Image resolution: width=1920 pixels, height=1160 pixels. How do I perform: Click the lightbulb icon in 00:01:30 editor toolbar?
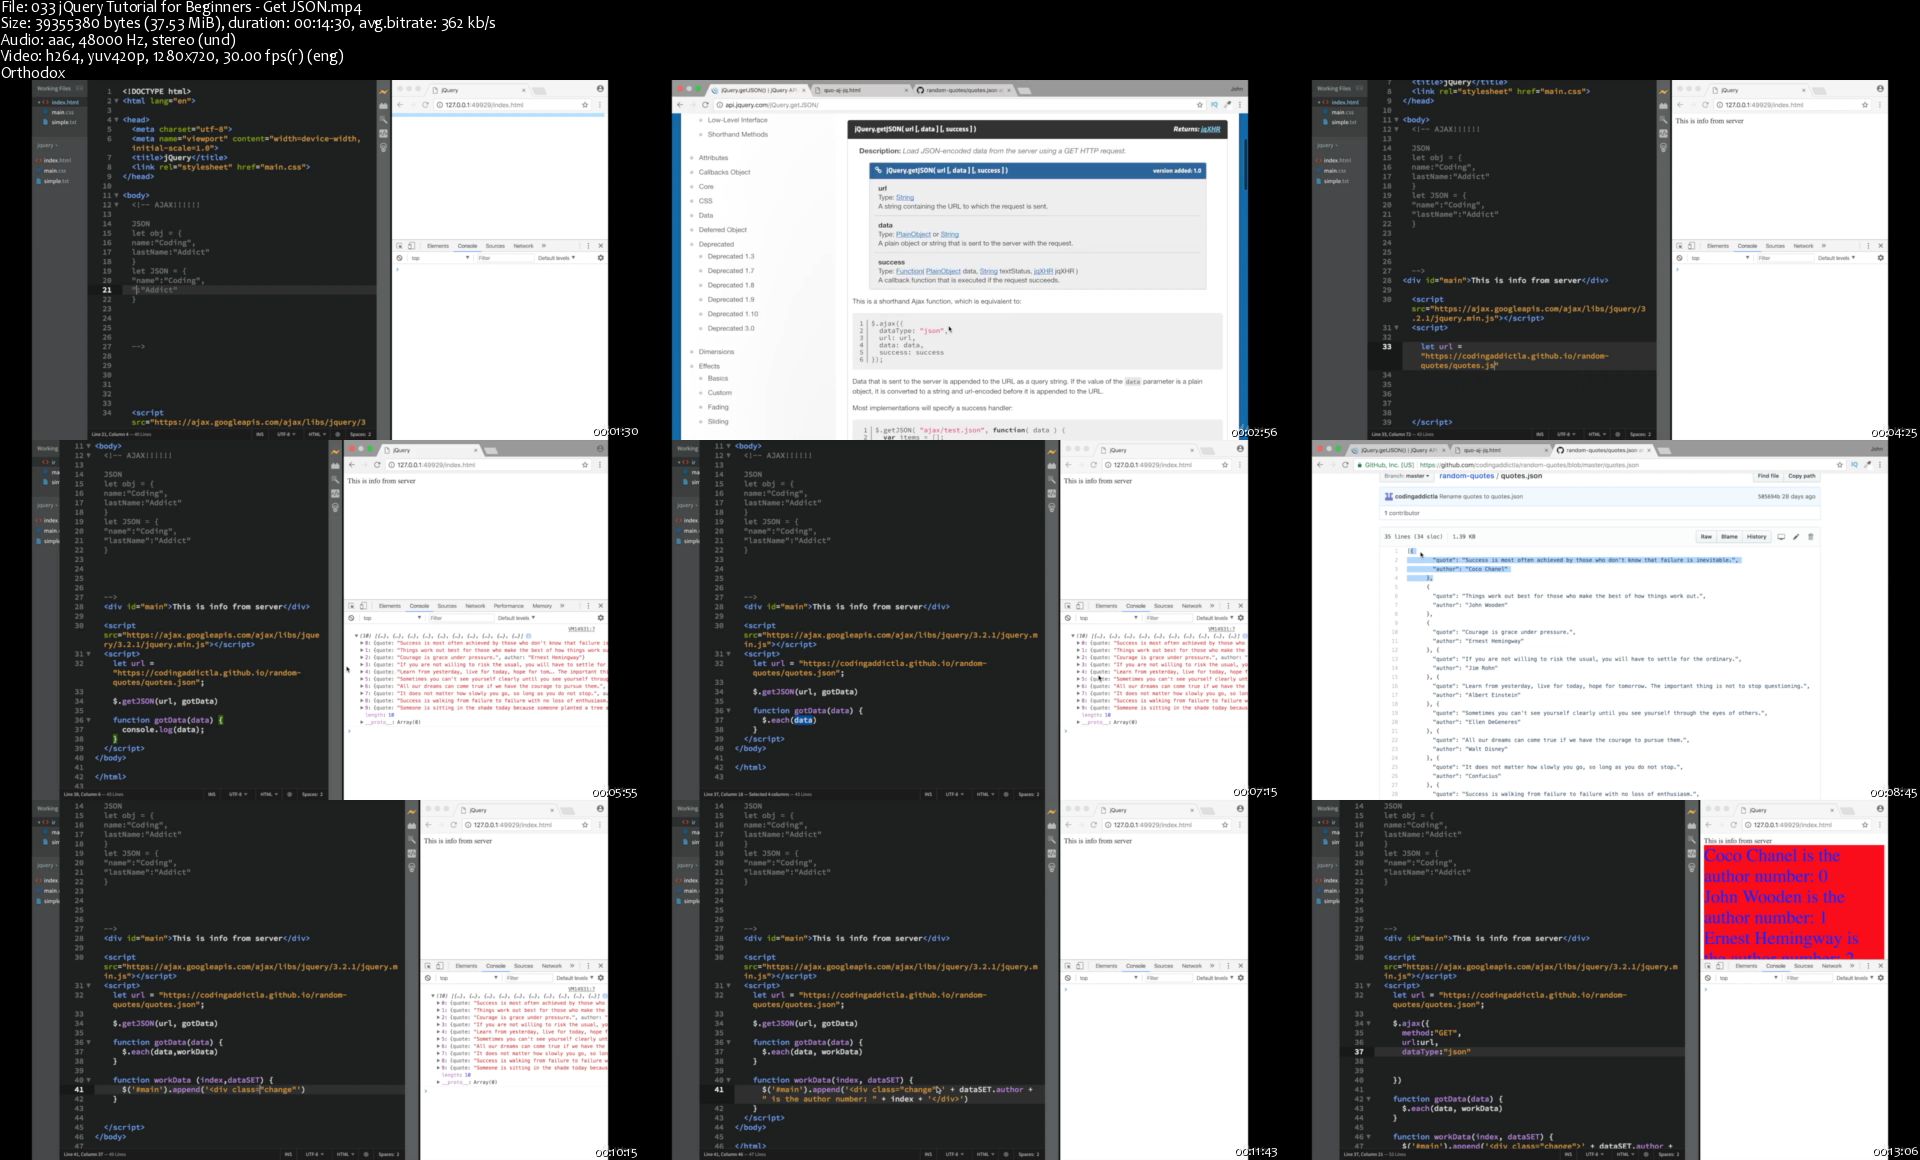(x=383, y=147)
